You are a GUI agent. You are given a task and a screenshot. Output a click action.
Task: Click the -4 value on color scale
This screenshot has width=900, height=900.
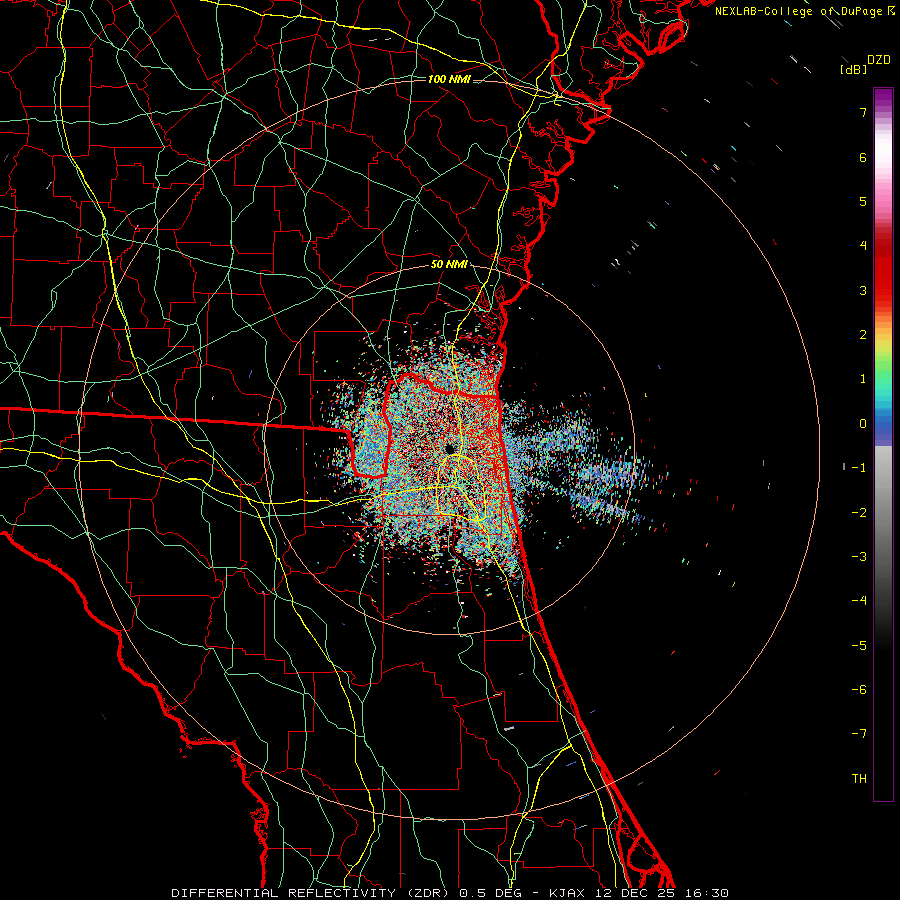pyautogui.click(x=859, y=601)
